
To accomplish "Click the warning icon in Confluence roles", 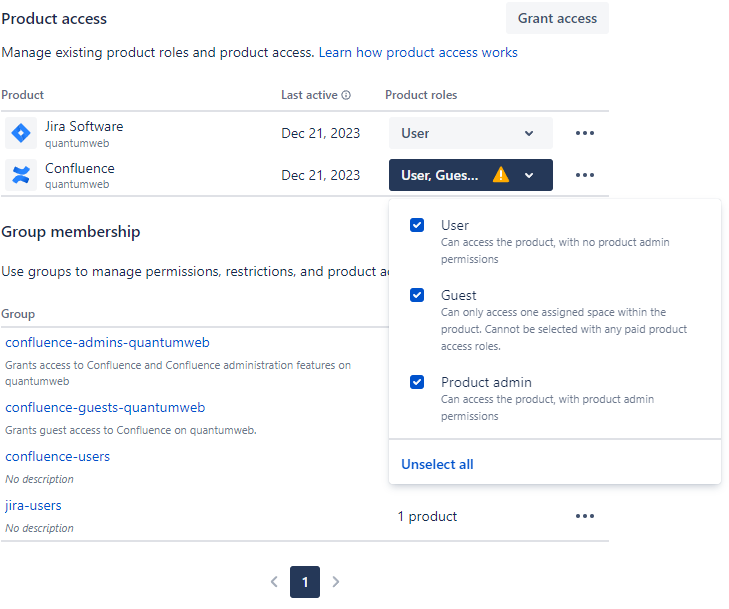I will (x=501, y=175).
